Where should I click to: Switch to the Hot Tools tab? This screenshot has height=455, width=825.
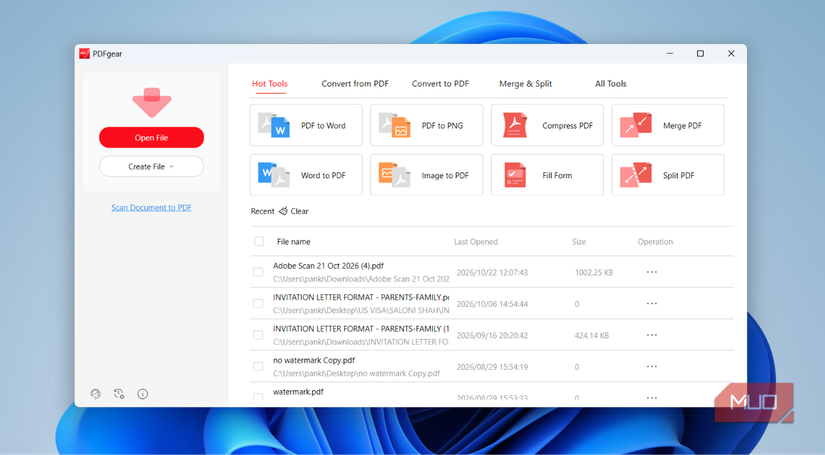point(270,84)
